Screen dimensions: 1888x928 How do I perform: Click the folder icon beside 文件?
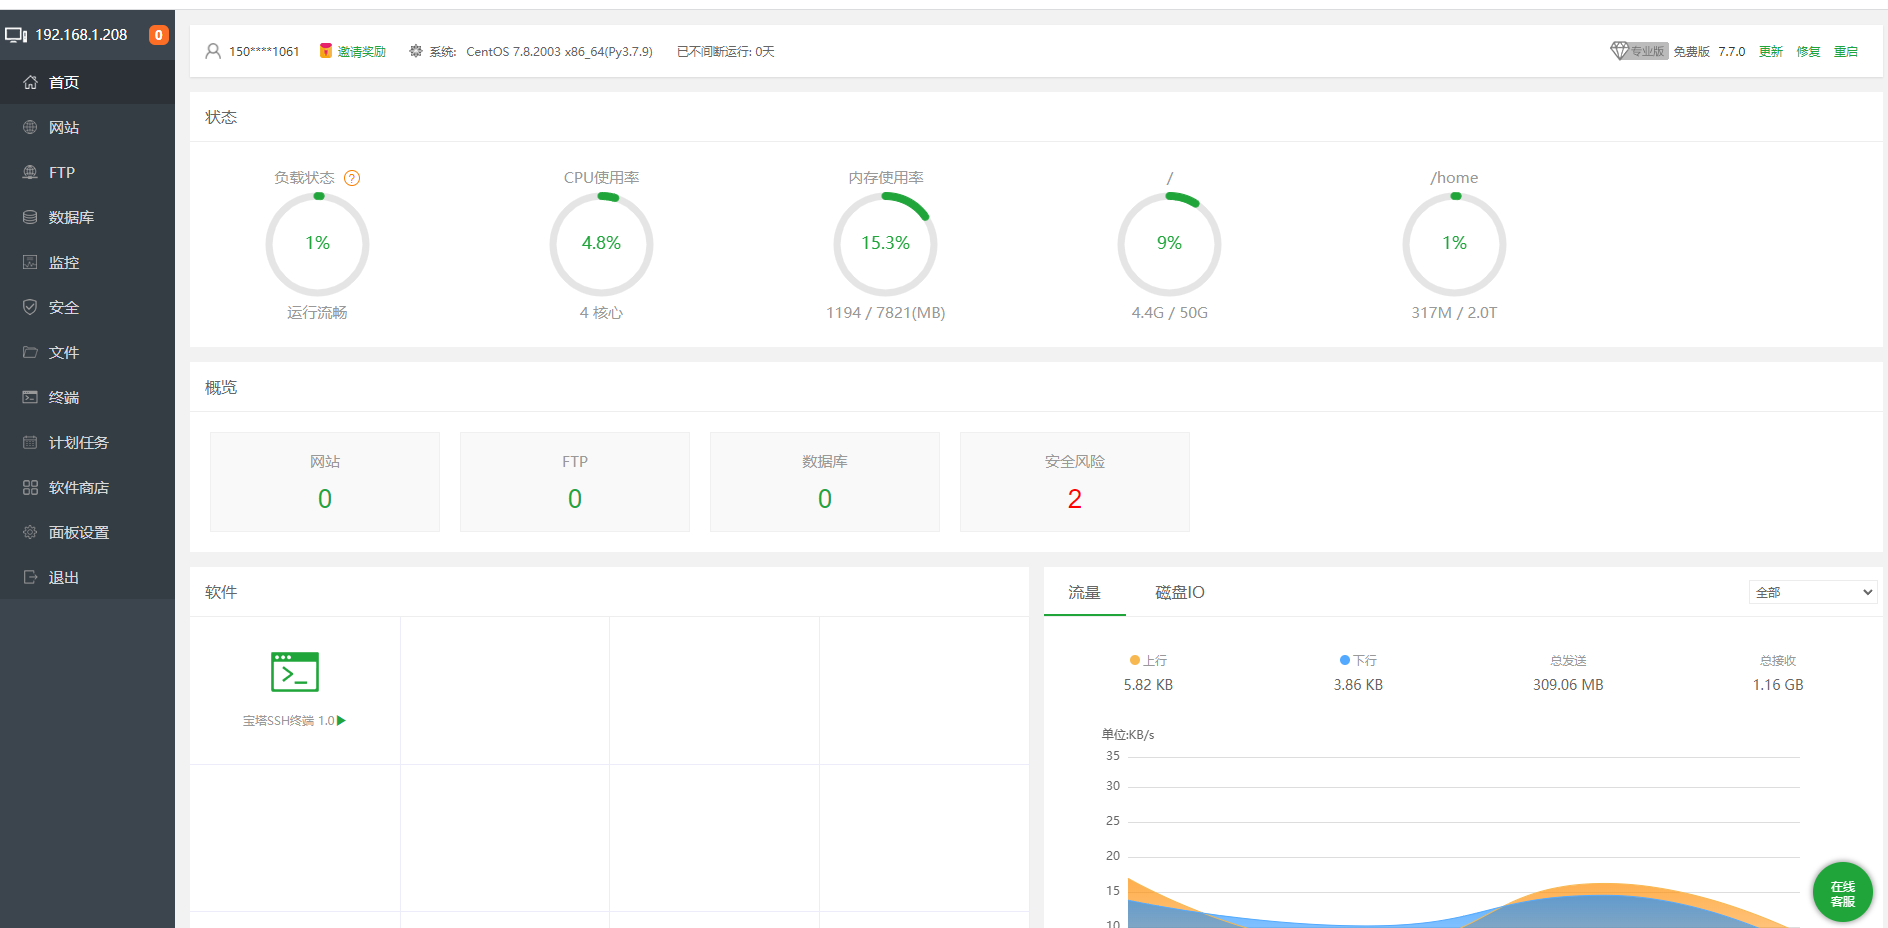click(x=30, y=352)
